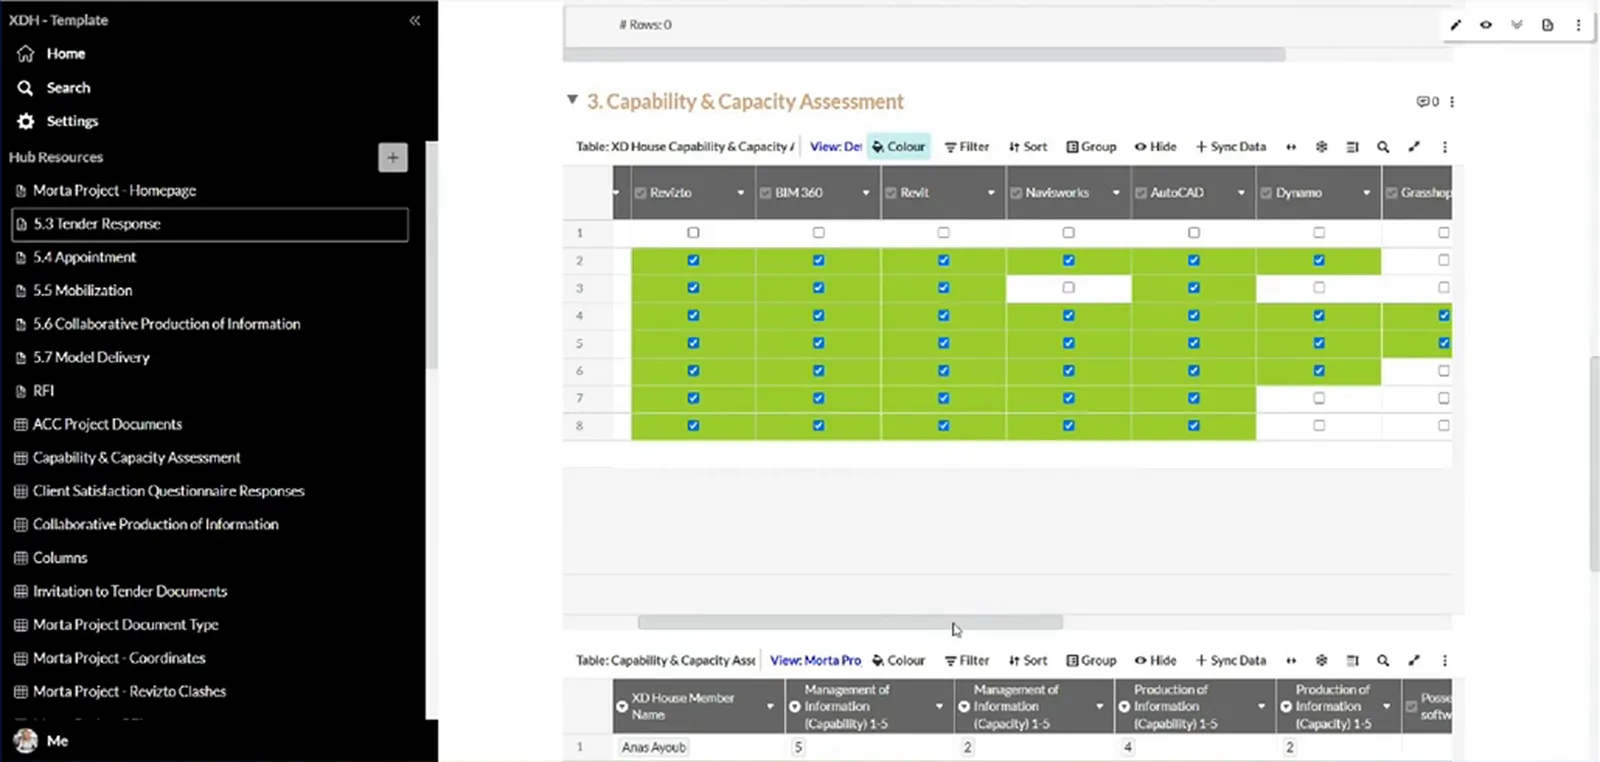Open the Me user avatar

[x=26, y=741]
